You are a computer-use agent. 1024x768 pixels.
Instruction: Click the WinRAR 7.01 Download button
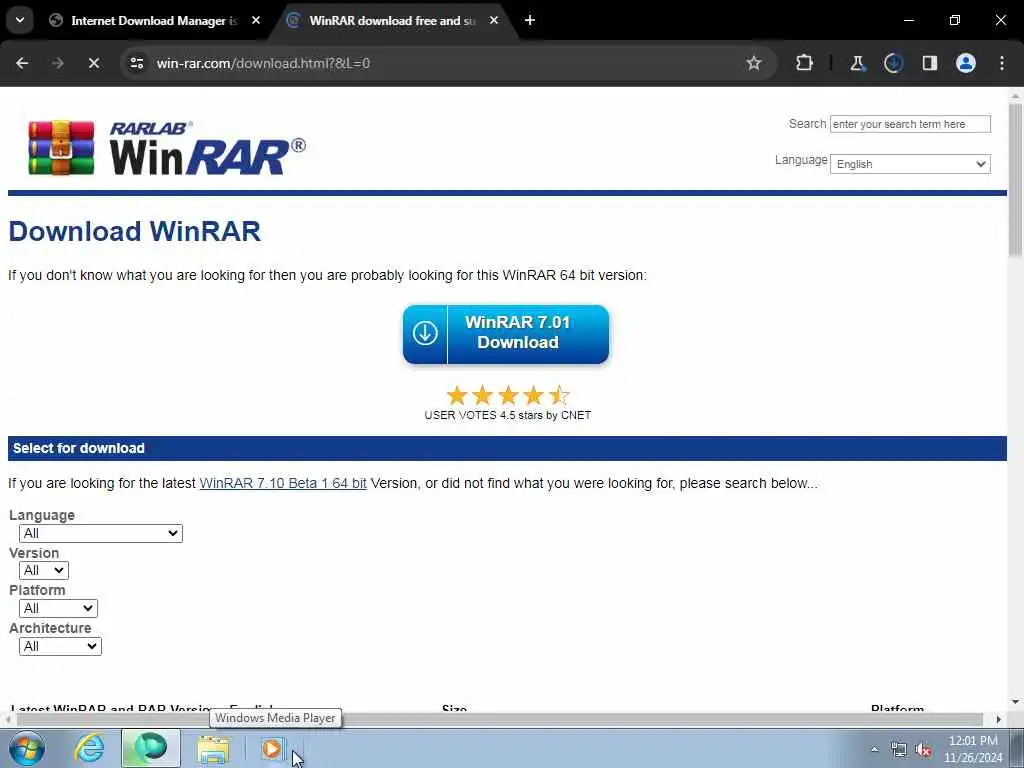(506, 334)
